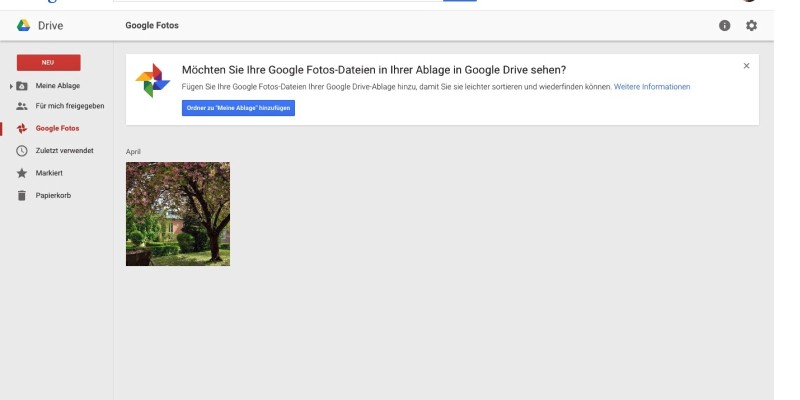Click the trash icon for Papierkorb
800x400 pixels.
pos(22,195)
